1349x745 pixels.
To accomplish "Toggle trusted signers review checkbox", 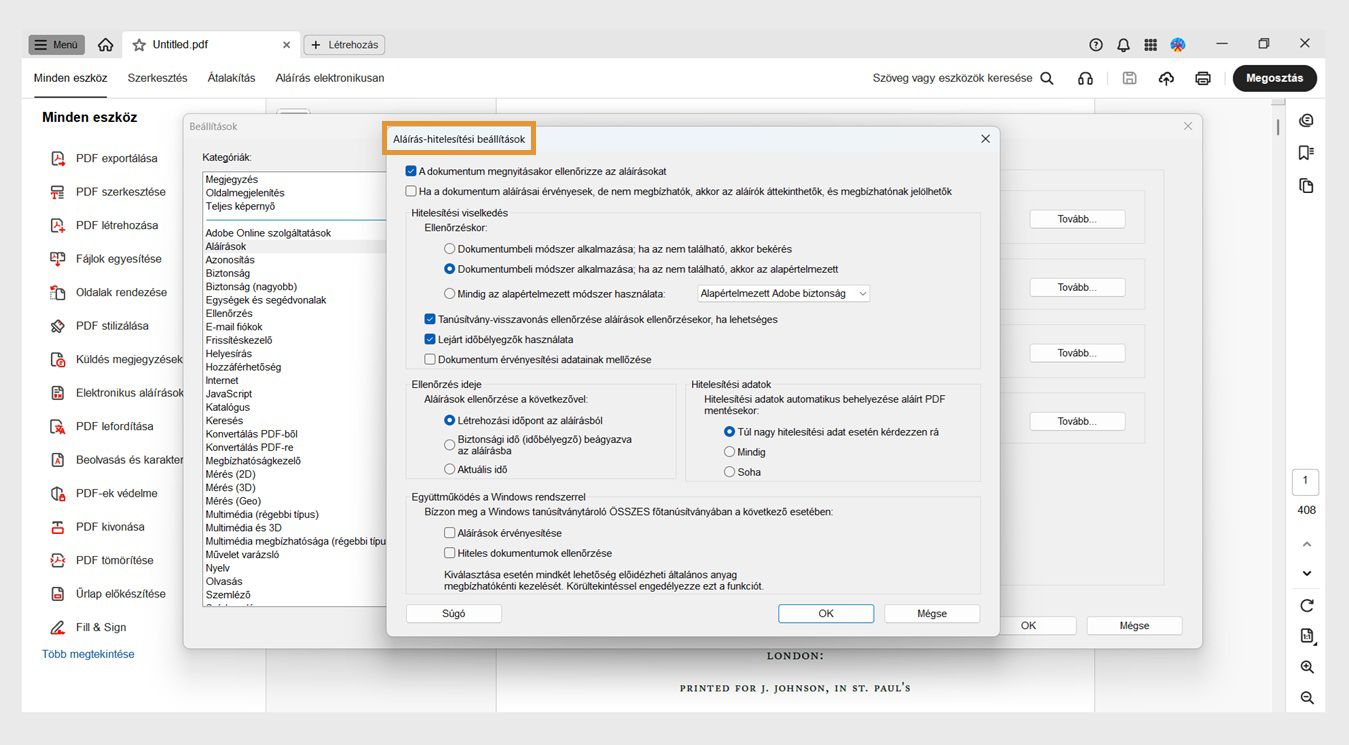I will (x=411, y=191).
